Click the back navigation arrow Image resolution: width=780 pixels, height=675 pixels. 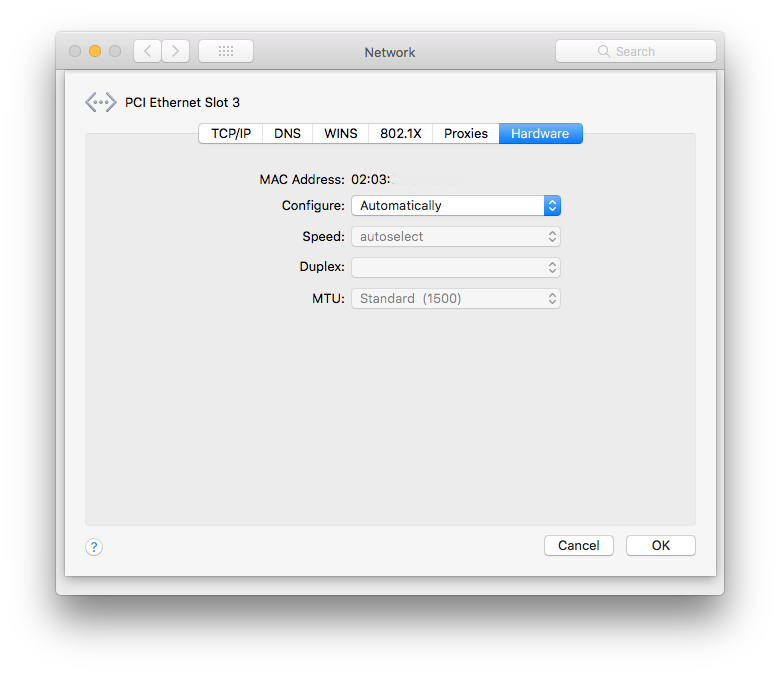(147, 51)
